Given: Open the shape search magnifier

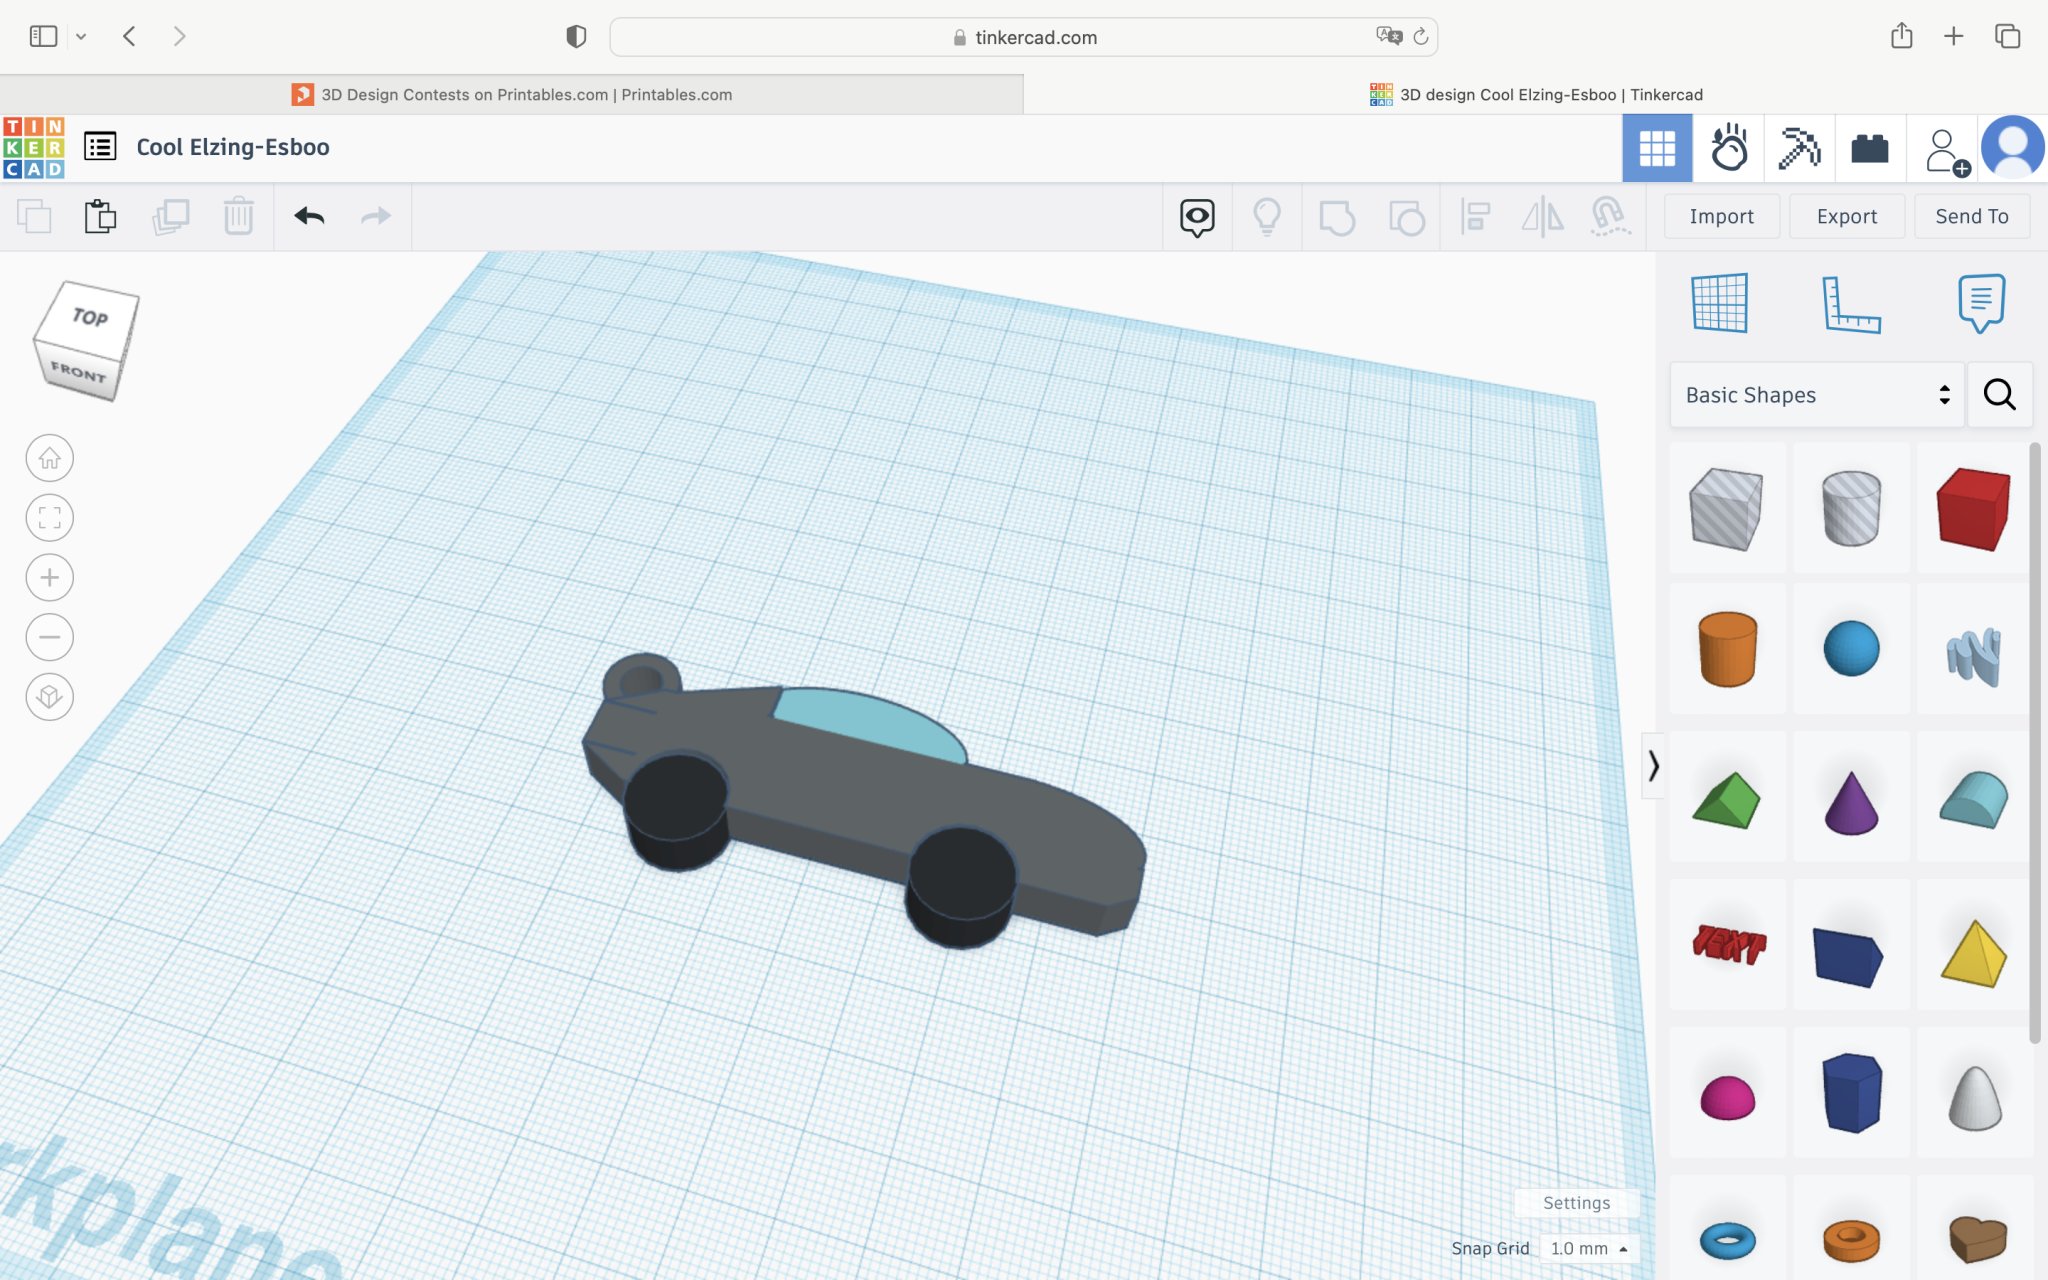Looking at the screenshot, I should pos(1999,394).
